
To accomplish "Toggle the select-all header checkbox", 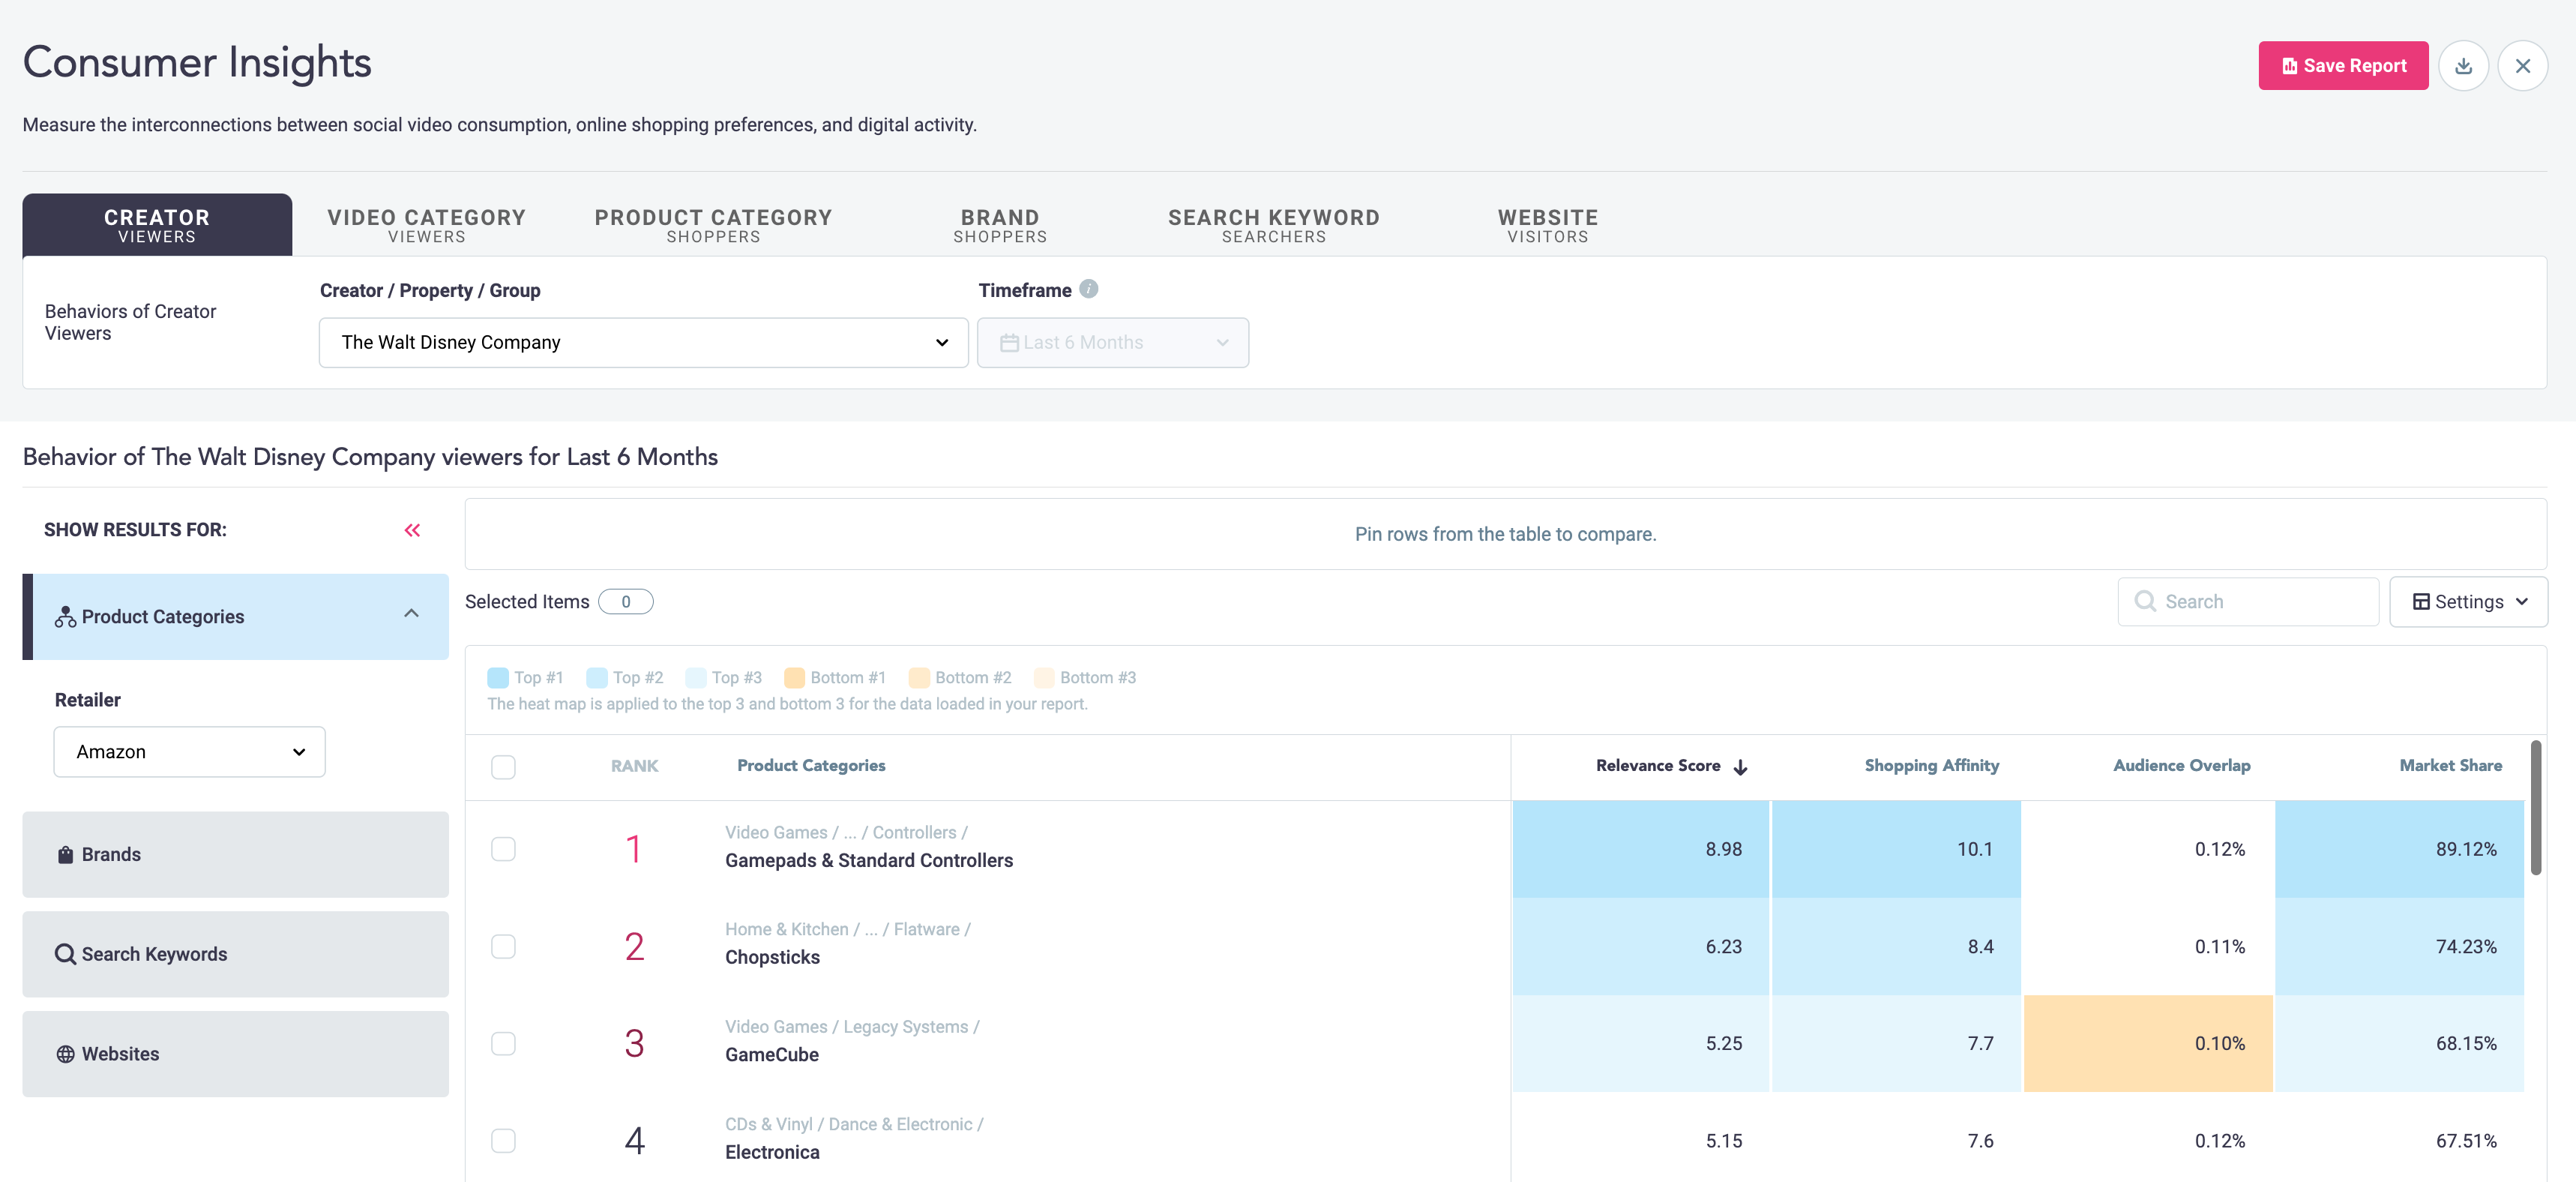I will coord(503,767).
